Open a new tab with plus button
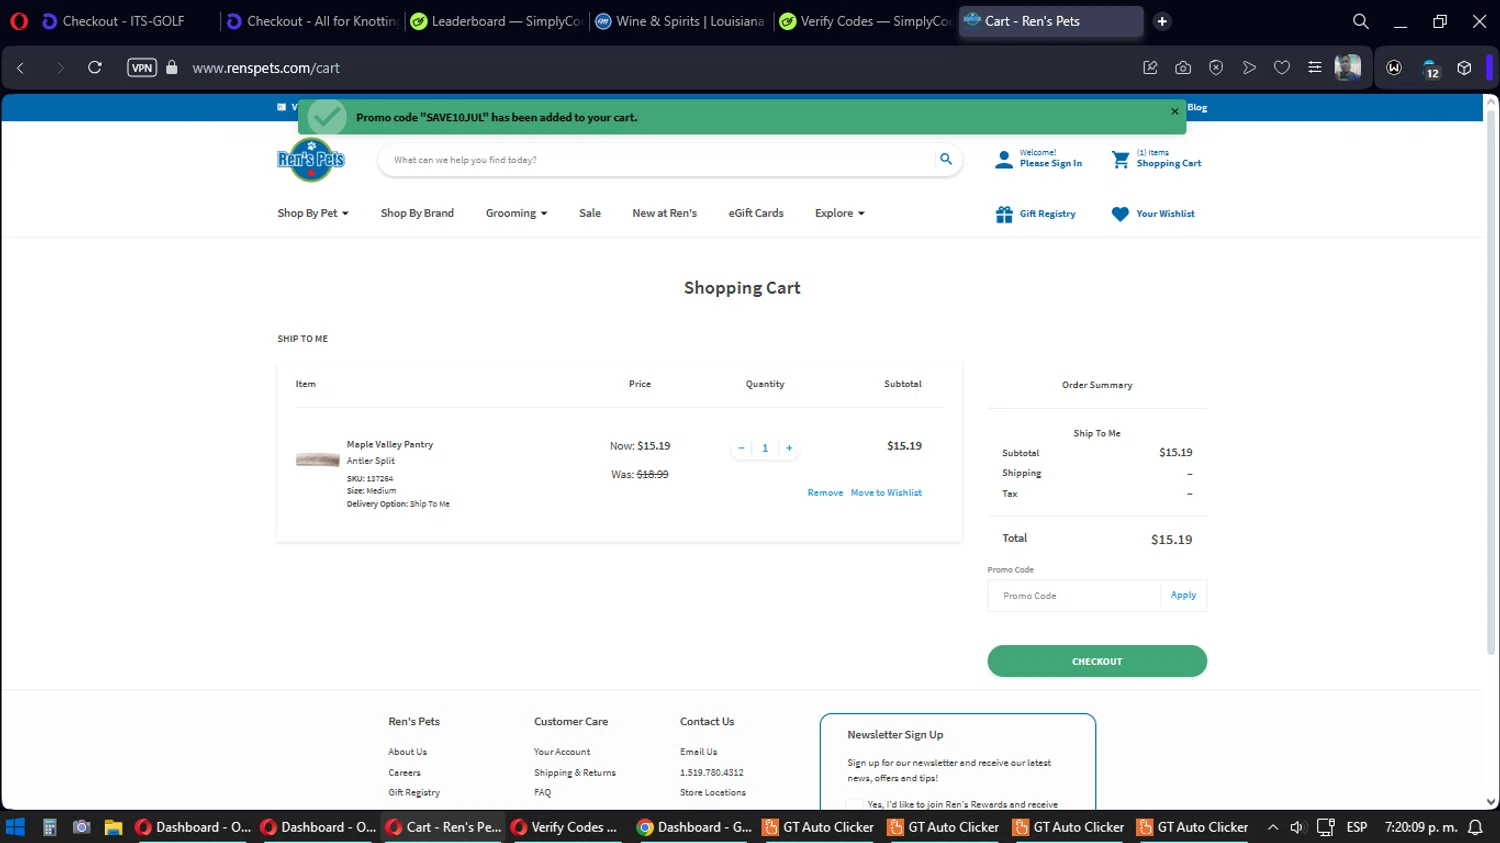The width and height of the screenshot is (1500, 843). click(1162, 21)
